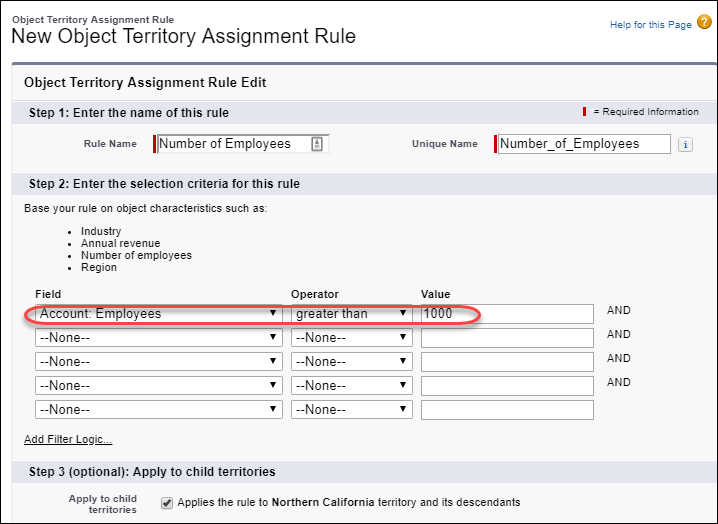Image resolution: width=718 pixels, height=524 pixels.
Task: Open the Account: Employees field dropdown
Action: 158,314
